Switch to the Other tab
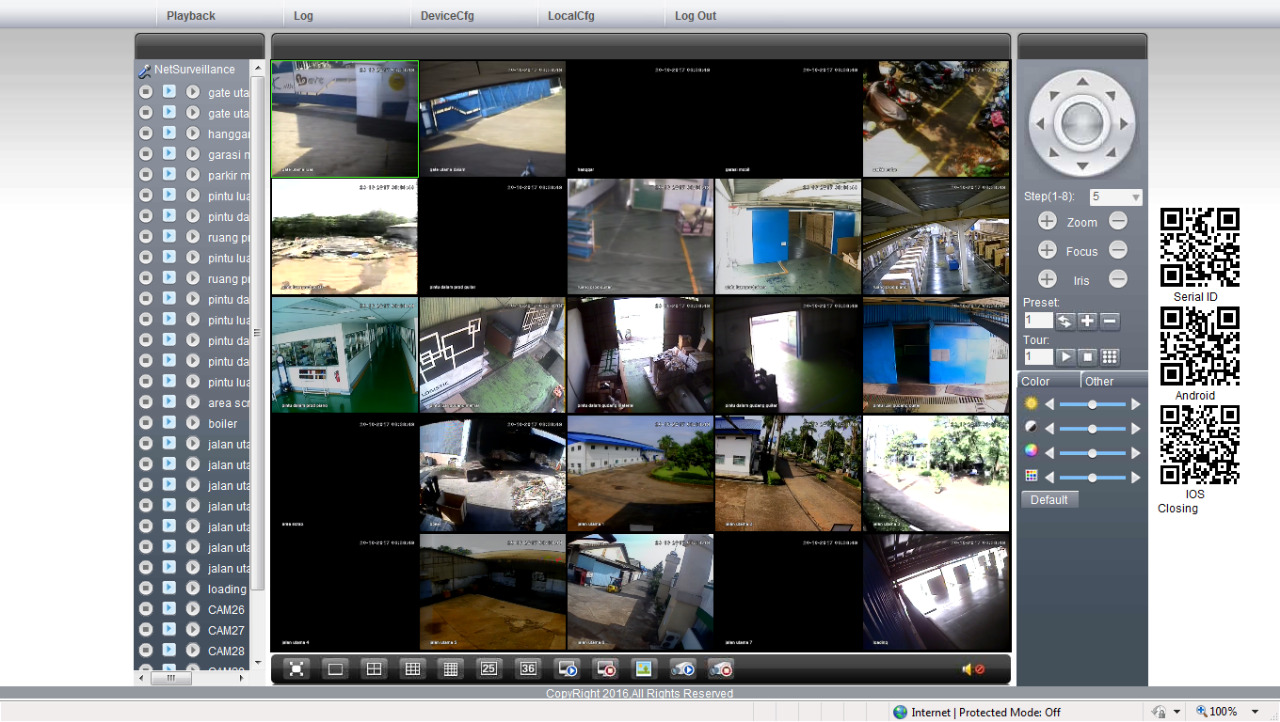This screenshot has width=1280, height=722. point(1098,381)
